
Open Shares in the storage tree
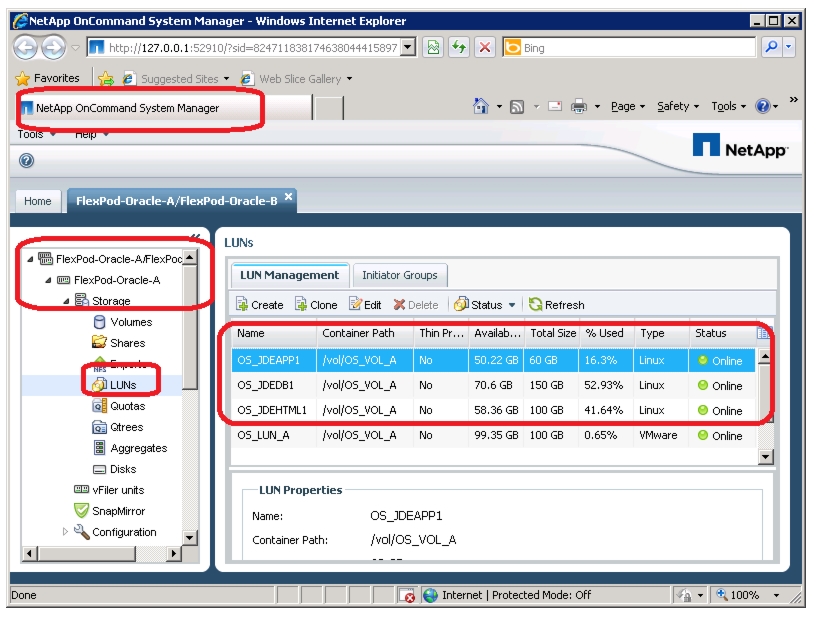[x=119, y=343]
